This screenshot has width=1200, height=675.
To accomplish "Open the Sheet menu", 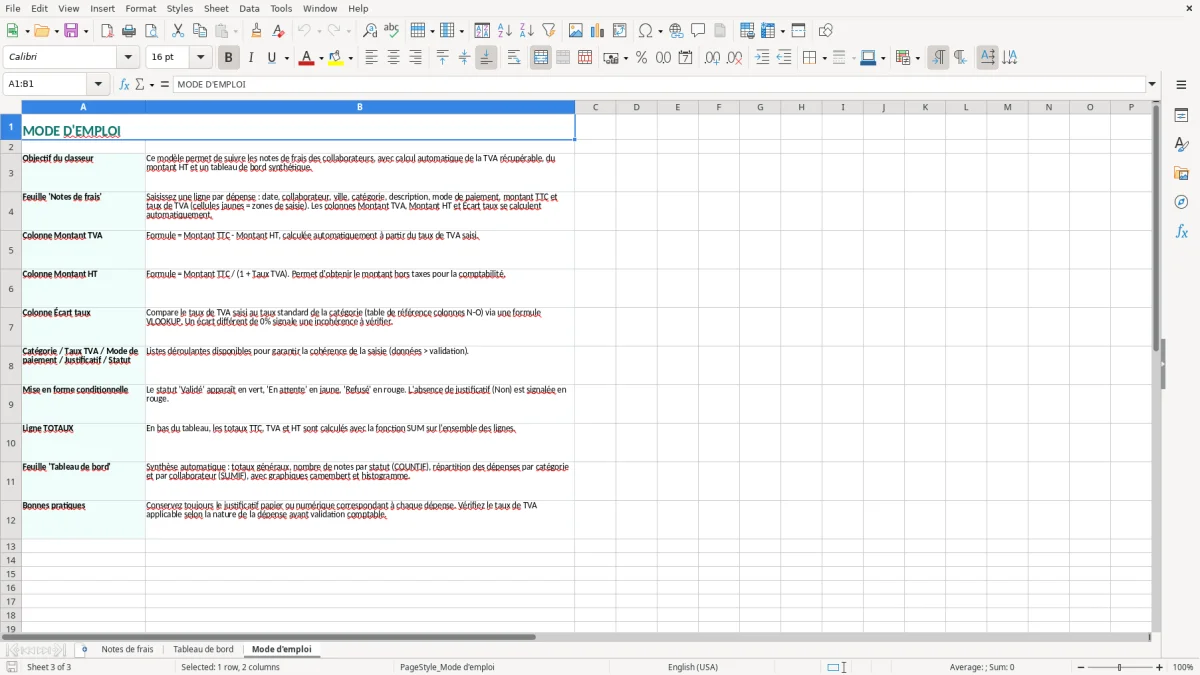I will 216,8.
